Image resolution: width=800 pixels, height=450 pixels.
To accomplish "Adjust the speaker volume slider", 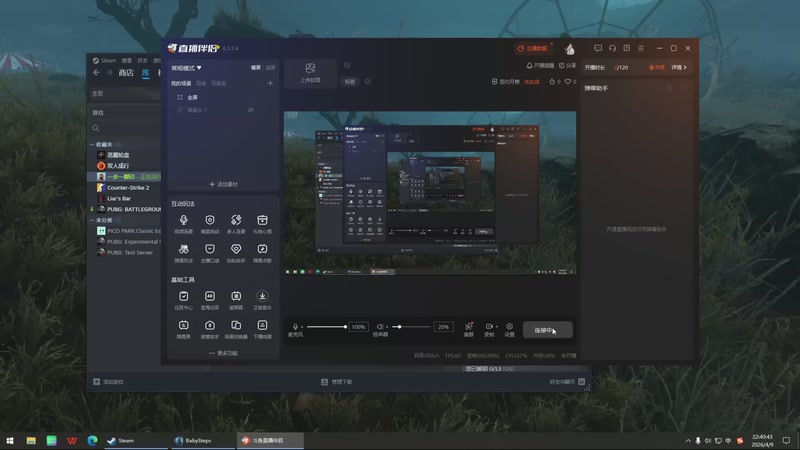I will pos(412,327).
